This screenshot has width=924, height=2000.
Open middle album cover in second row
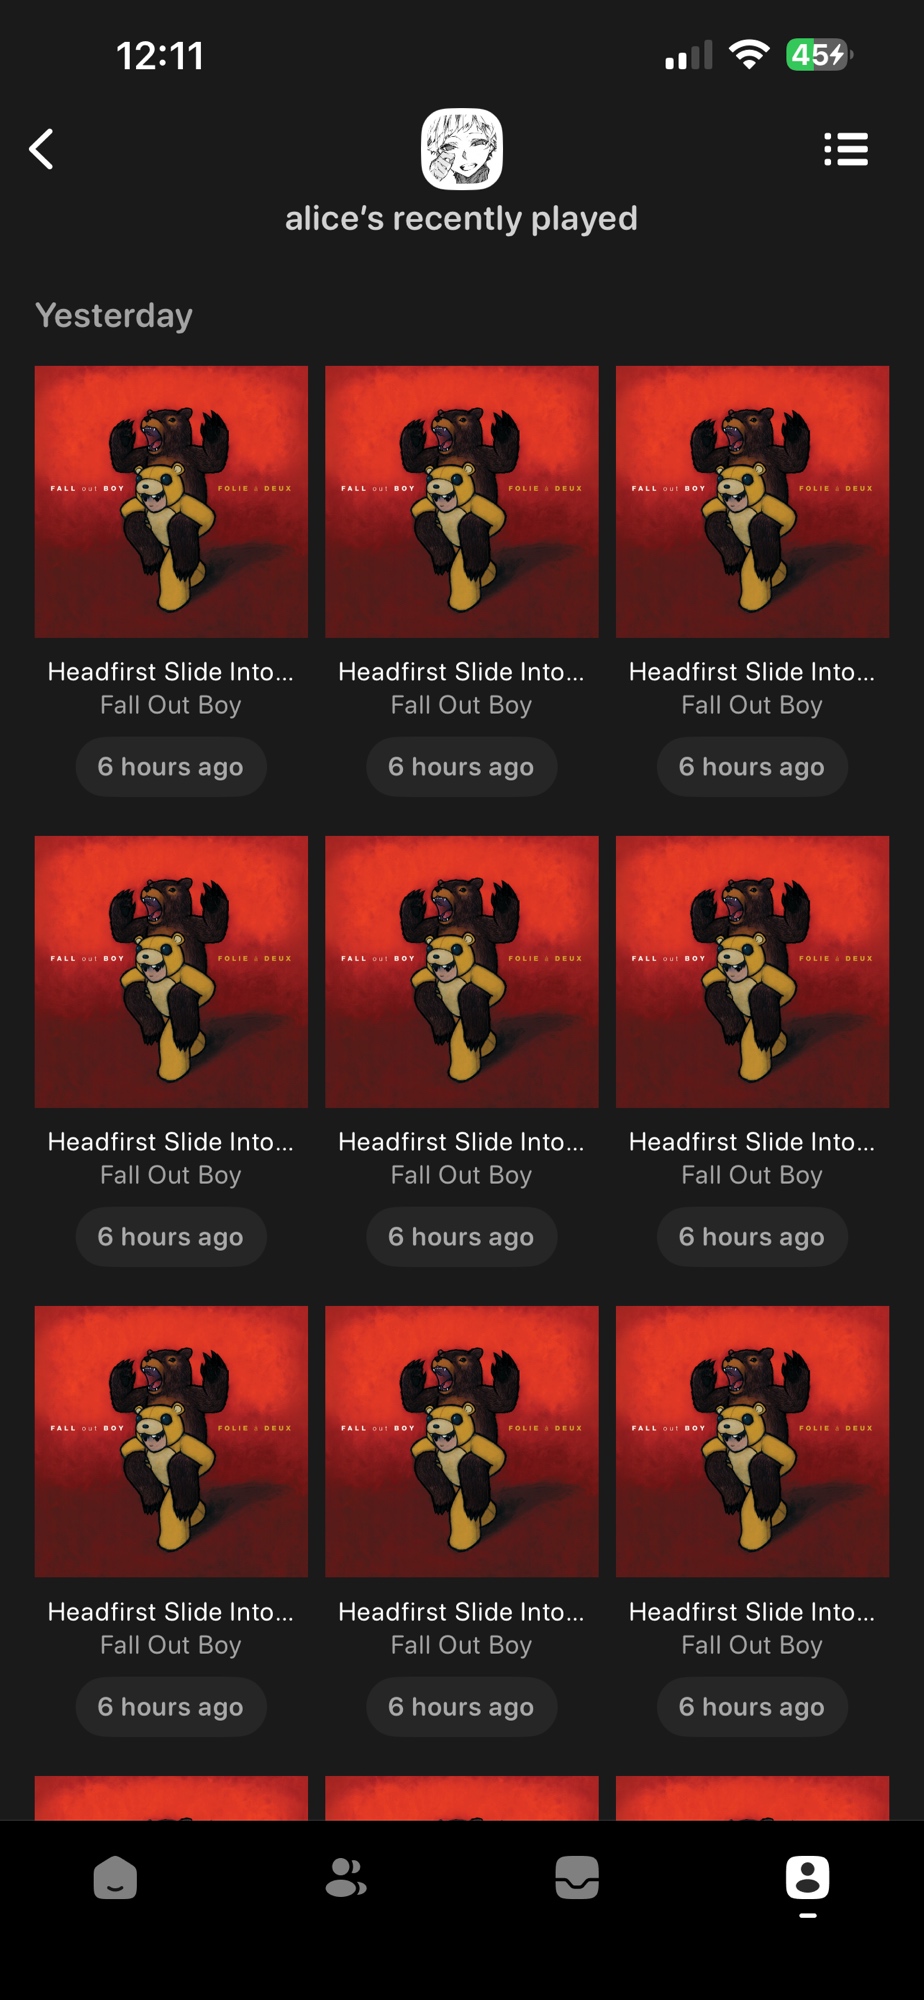pyautogui.click(x=462, y=971)
